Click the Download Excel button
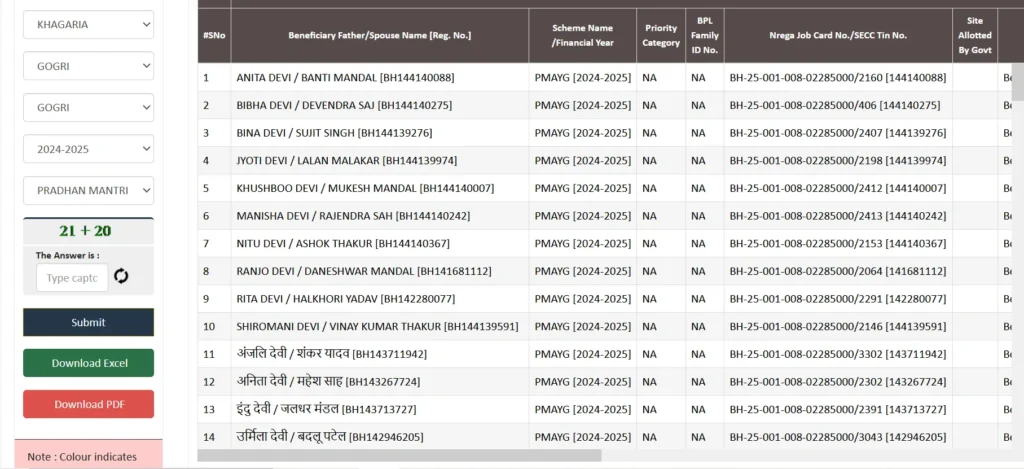The image size is (1024, 469). click(89, 363)
